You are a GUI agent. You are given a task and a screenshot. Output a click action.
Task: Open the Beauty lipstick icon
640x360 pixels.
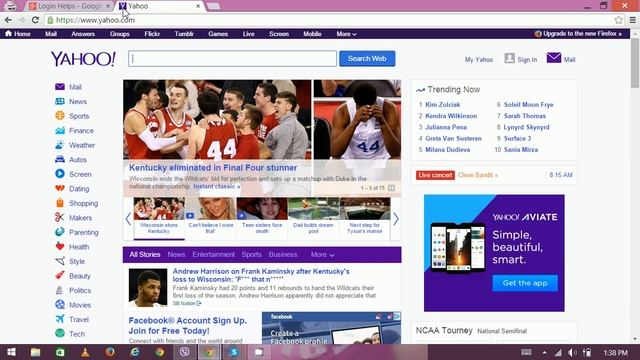coord(60,276)
